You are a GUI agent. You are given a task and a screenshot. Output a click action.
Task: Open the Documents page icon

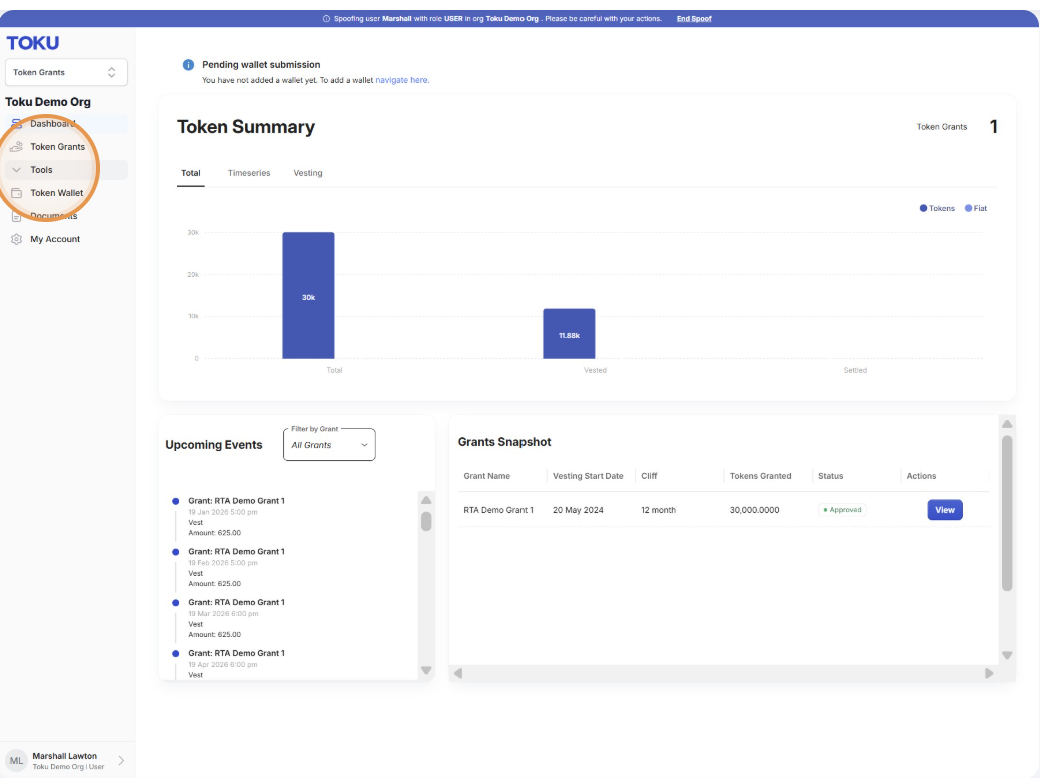click(x=17, y=216)
